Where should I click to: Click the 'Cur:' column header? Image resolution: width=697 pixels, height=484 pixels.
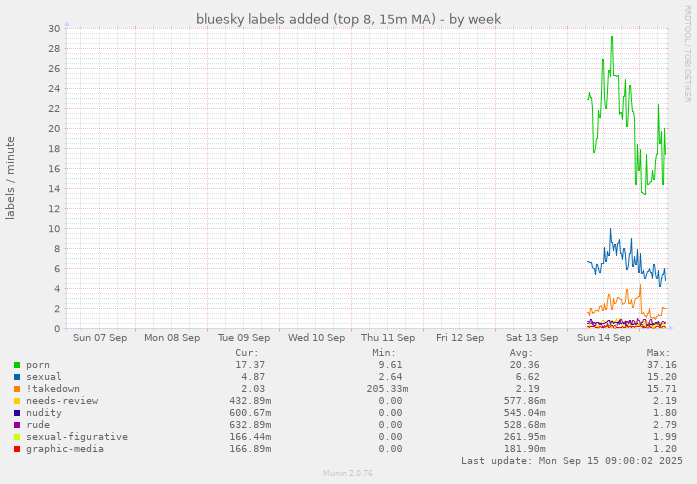pyautogui.click(x=247, y=353)
